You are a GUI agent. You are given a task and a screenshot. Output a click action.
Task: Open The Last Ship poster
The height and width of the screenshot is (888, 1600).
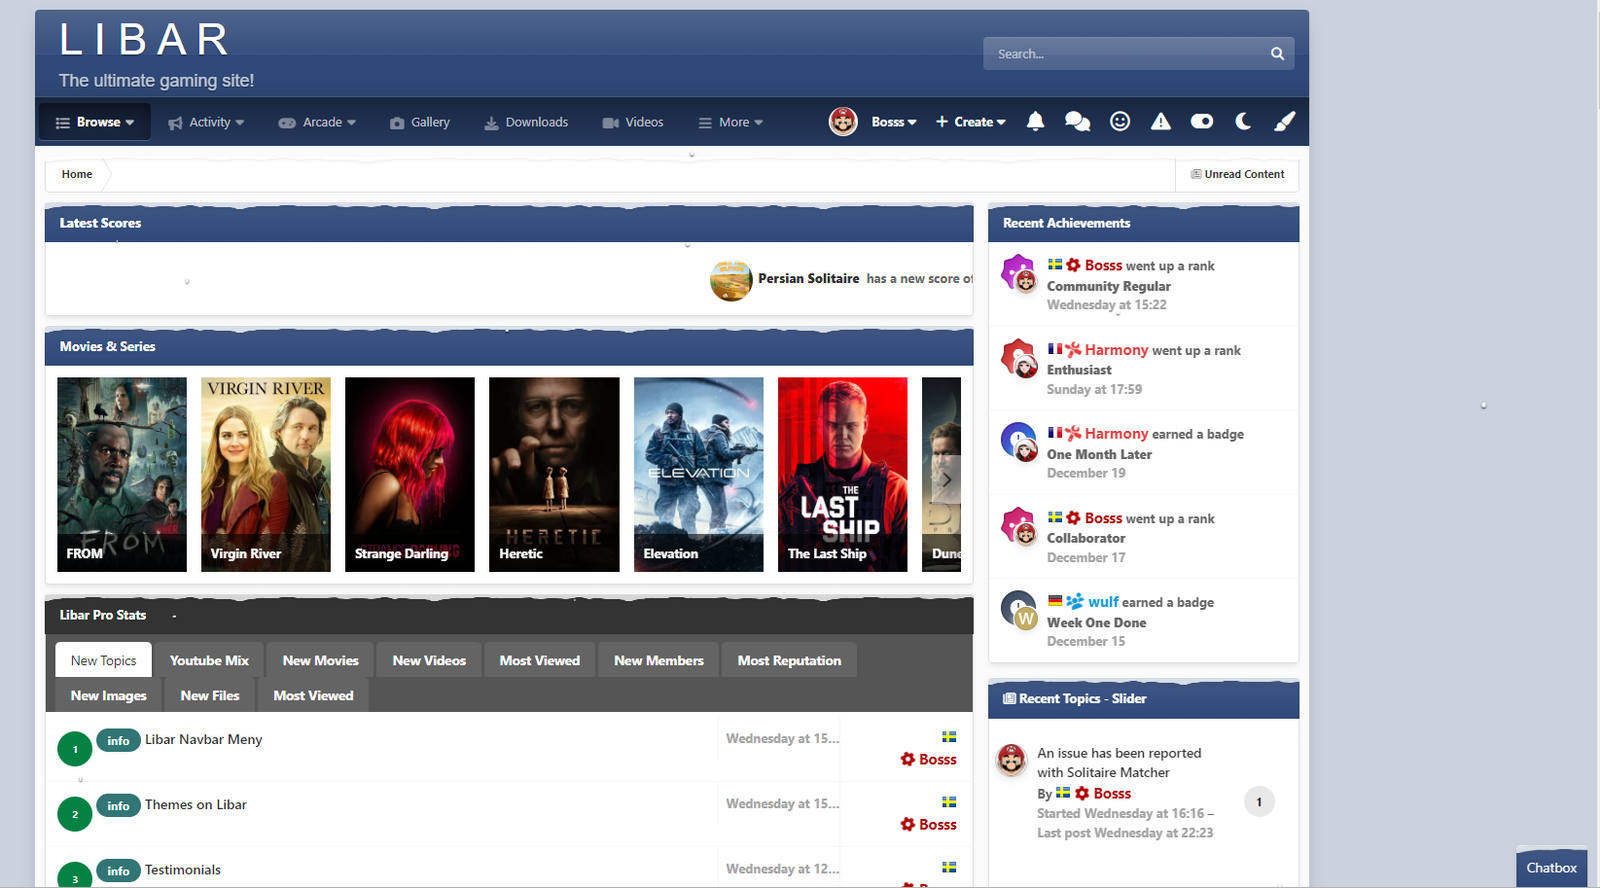(x=843, y=474)
